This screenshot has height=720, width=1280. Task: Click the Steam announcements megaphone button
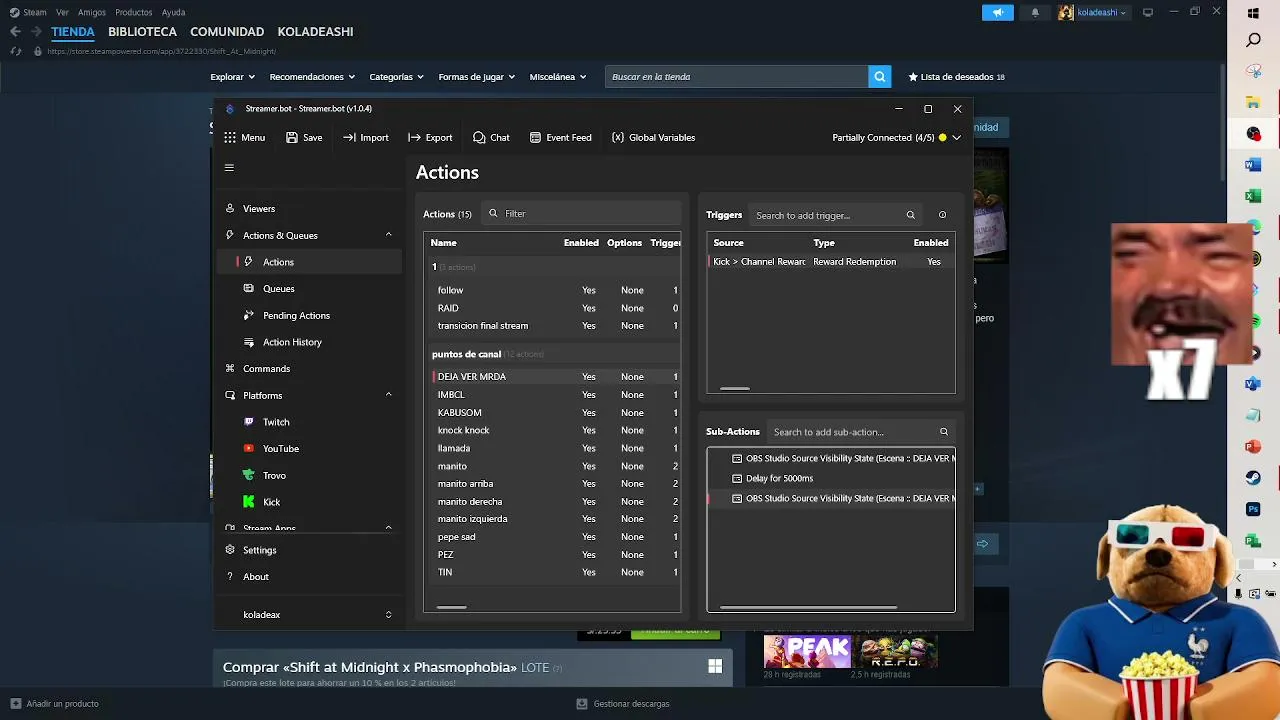pyautogui.click(x=997, y=13)
